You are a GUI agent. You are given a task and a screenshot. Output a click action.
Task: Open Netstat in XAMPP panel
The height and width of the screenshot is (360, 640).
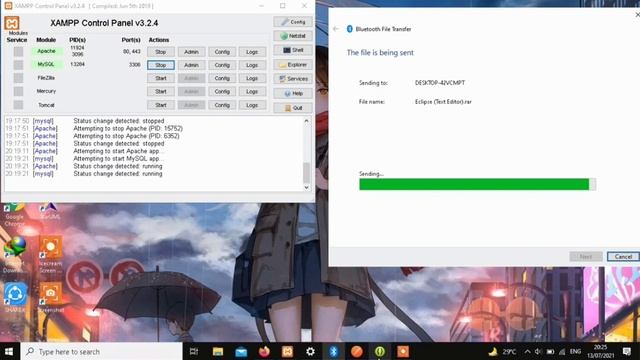[x=293, y=36]
